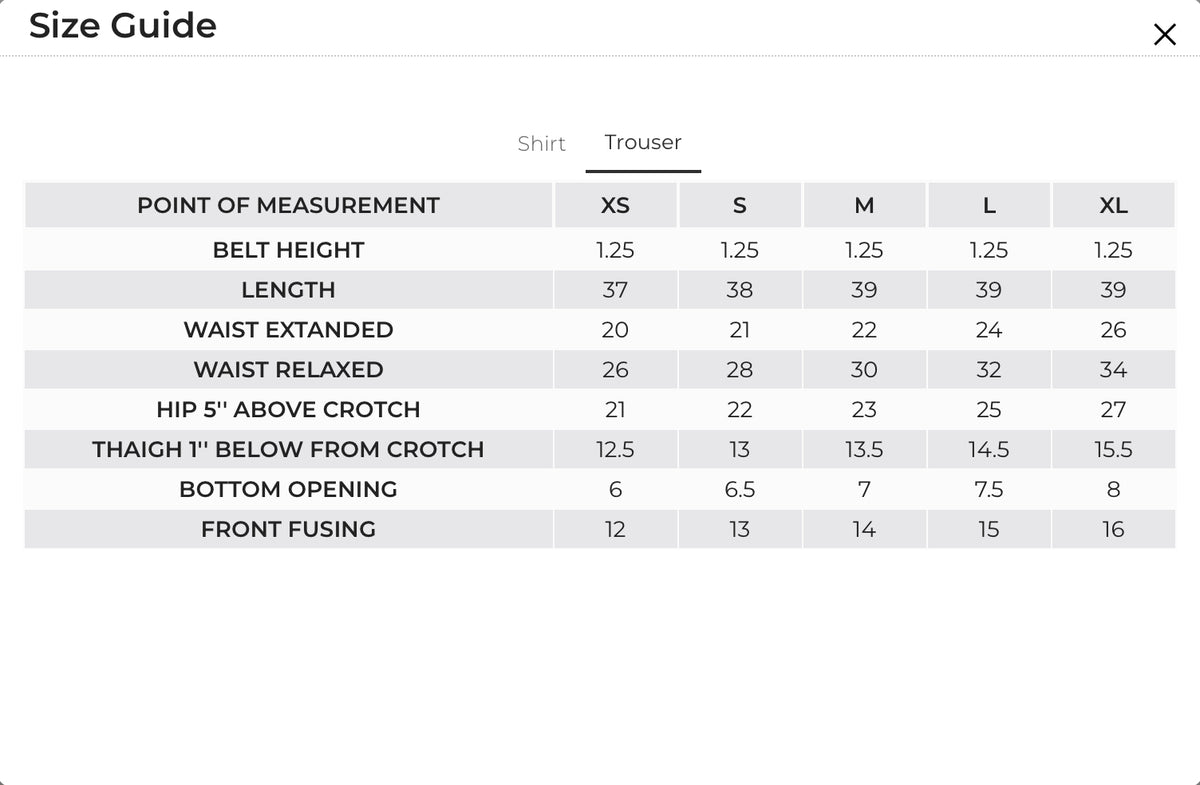Click the POINT OF MEASUREMENT header
Viewport: 1200px width, 785px height.
click(288, 206)
